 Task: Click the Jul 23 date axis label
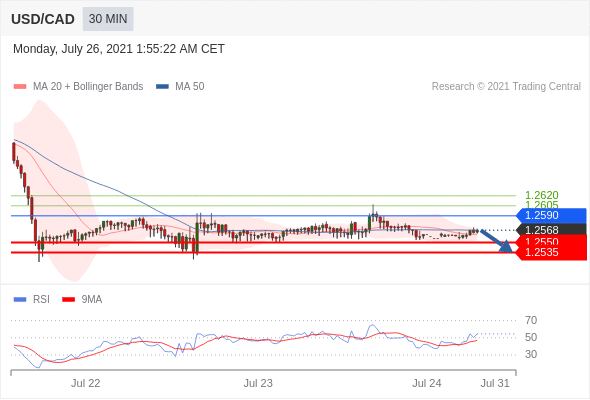click(258, 383)
